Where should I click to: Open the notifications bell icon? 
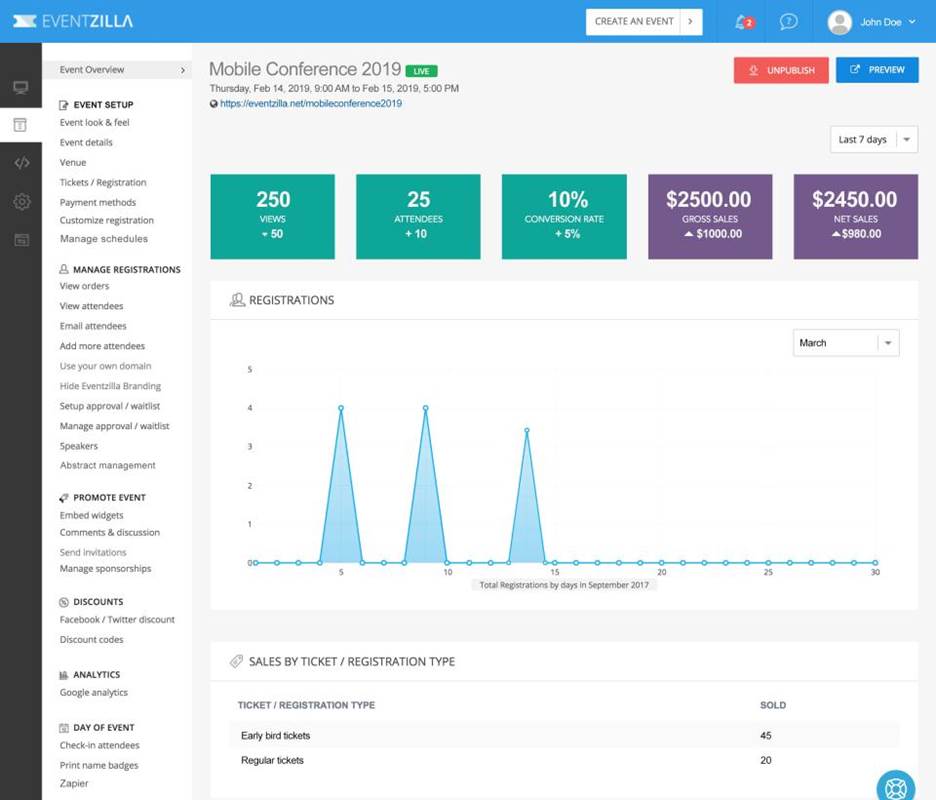tap(743, 22)
